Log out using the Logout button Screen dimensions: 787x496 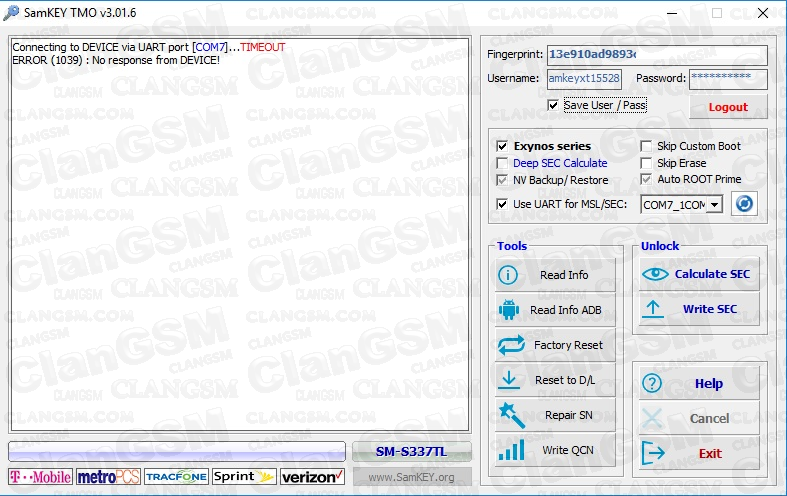728,107
